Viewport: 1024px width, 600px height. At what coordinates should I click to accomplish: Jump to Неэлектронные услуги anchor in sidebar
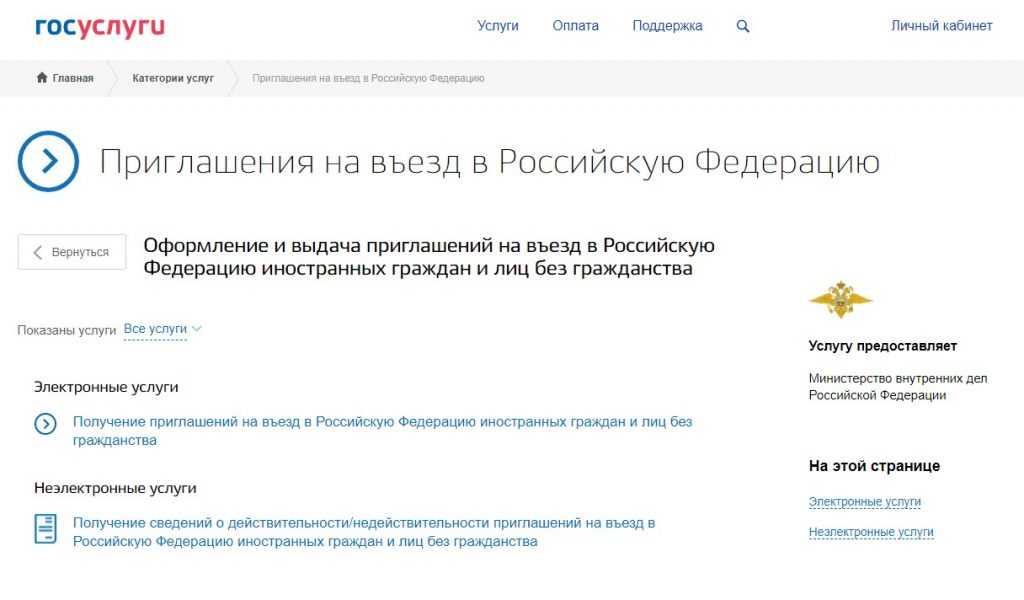[870, 532]
